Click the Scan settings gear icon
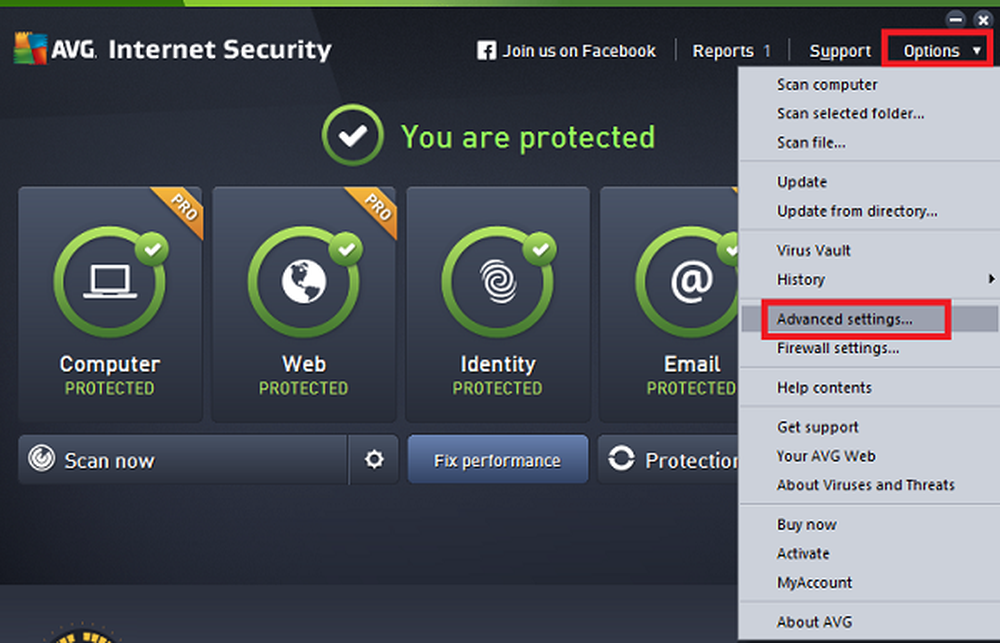 (x=374, y=460)
